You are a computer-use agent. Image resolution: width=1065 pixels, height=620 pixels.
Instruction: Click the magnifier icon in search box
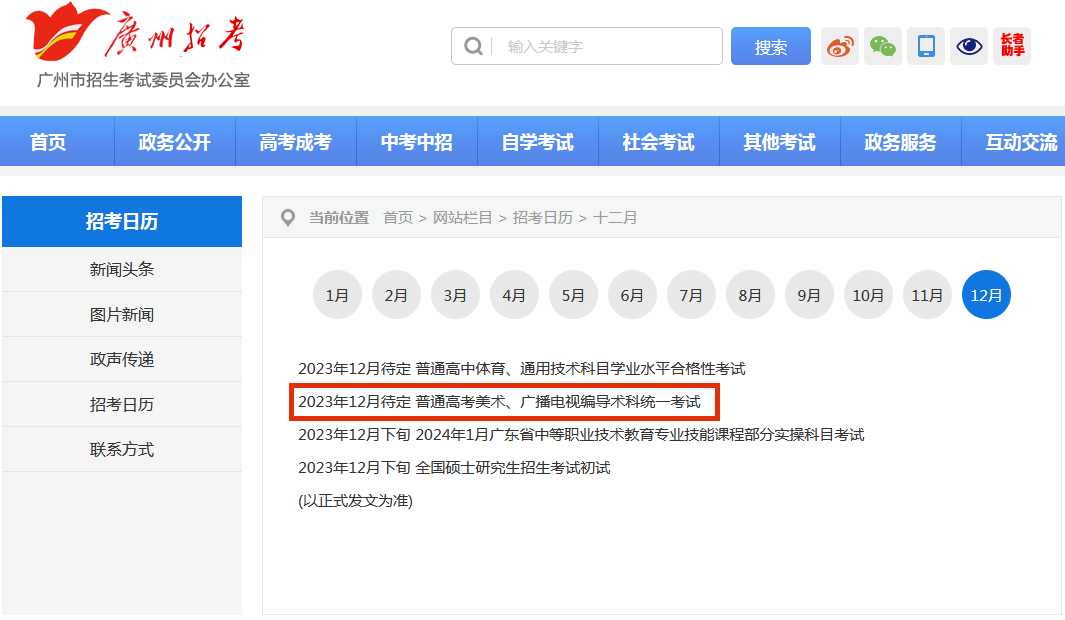(473, 46)
